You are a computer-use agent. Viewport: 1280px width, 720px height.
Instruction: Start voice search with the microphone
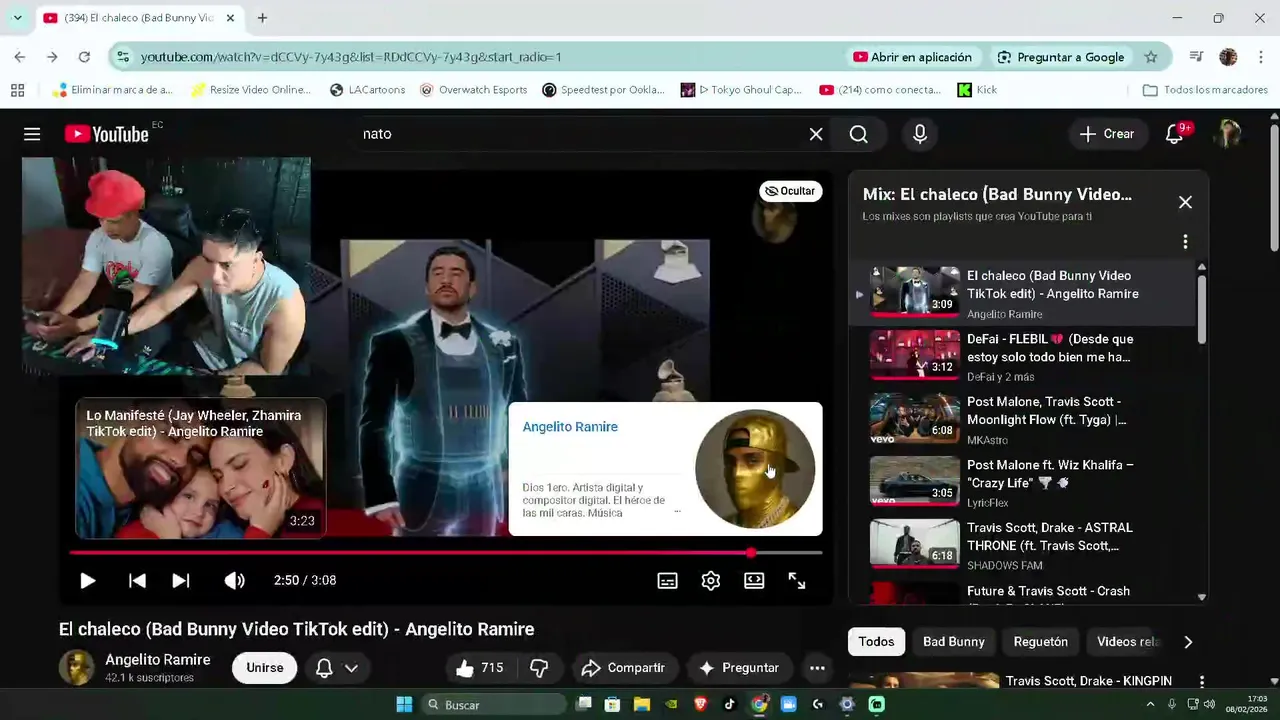(x=920, y=134)
